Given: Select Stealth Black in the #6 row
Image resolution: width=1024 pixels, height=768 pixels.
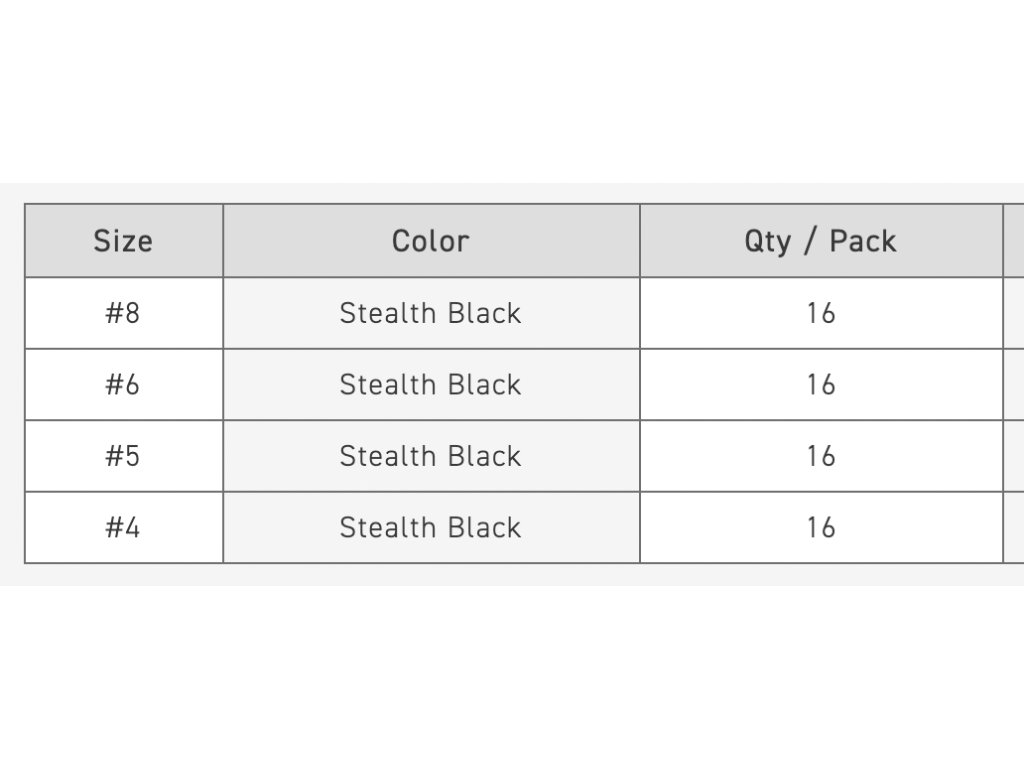Looking at the screenshot, I should click(x=430, y=385).
